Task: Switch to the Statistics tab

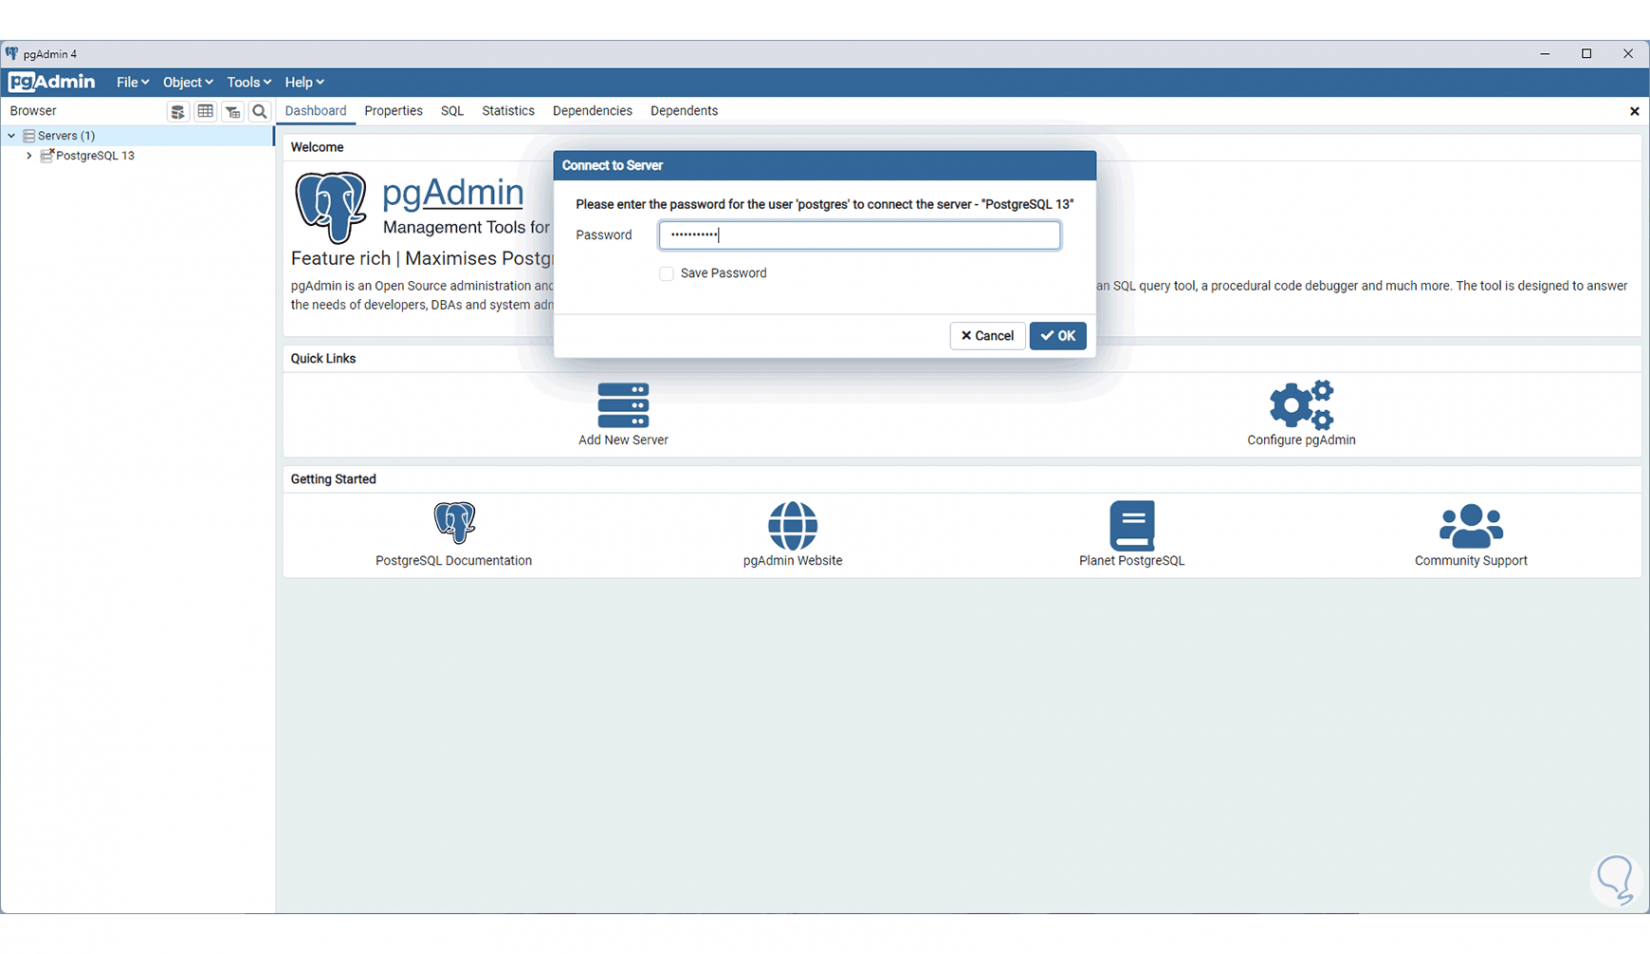Action: [508, 111]
